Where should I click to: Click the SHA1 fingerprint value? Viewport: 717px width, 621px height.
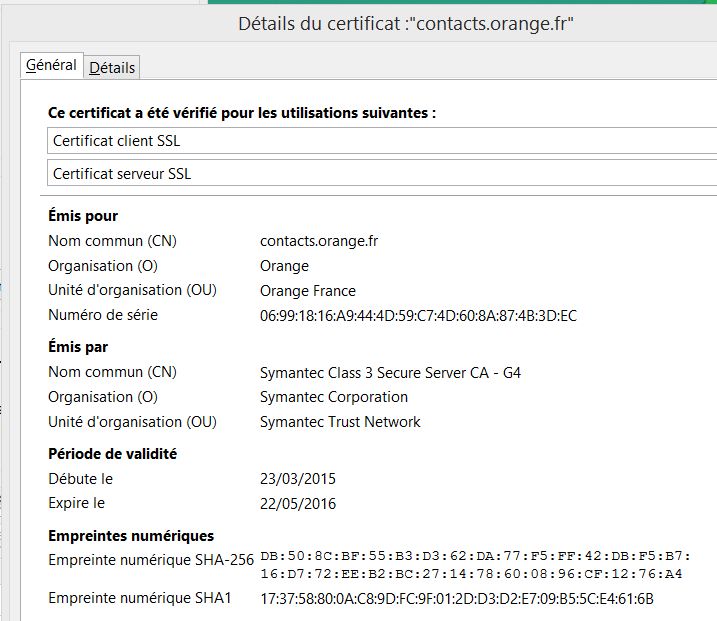456,599
